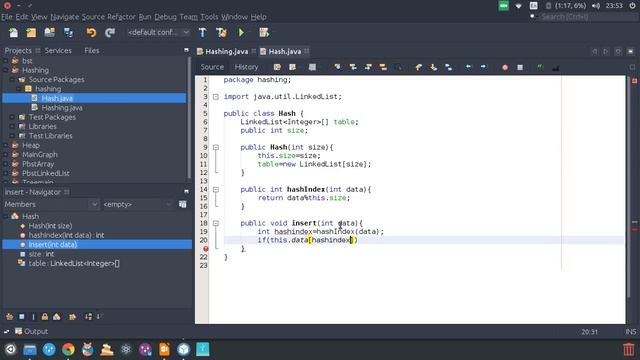Click the Undo toolbar icon
640x360 pixels.
click(91, 33)
